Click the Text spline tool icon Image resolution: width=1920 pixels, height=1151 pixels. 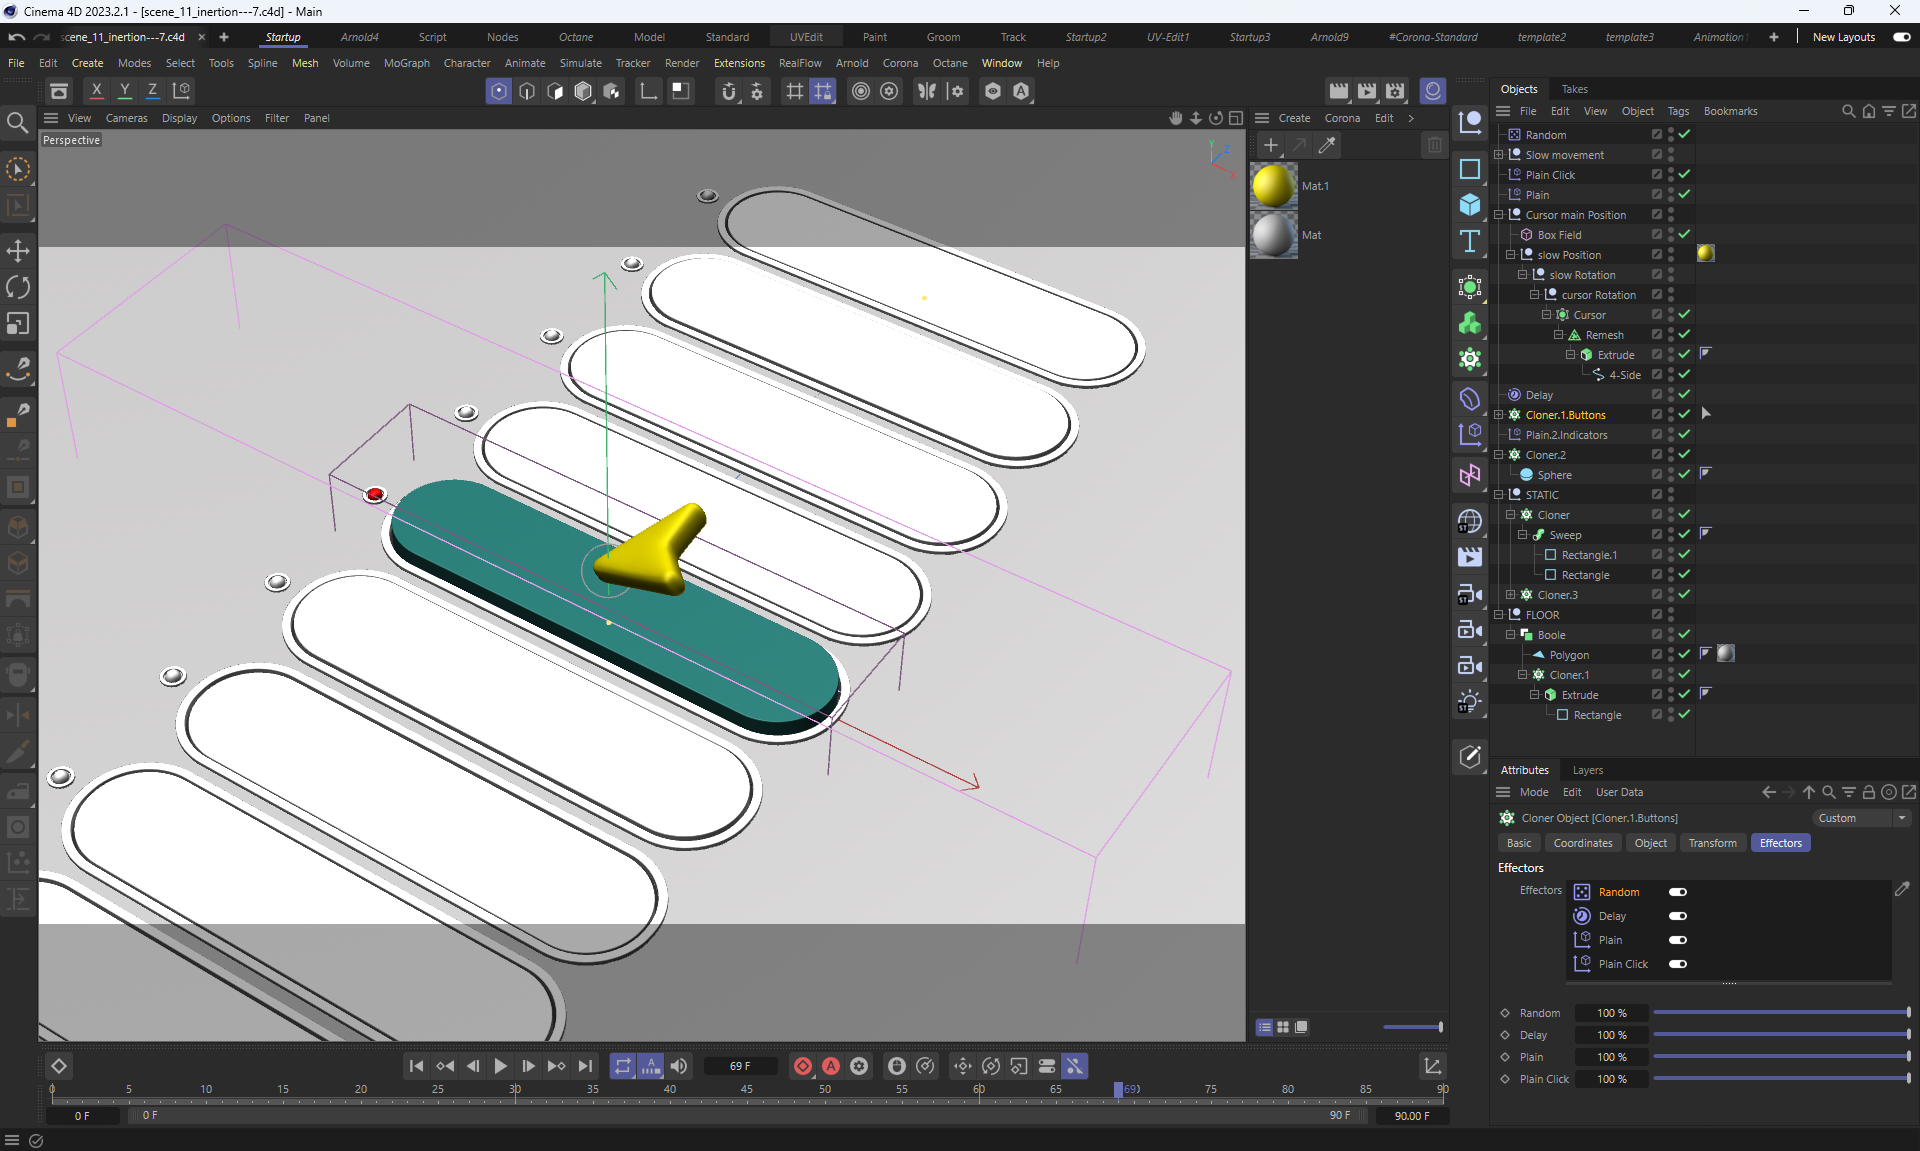pyautogui.click(x=1469, y=241)
